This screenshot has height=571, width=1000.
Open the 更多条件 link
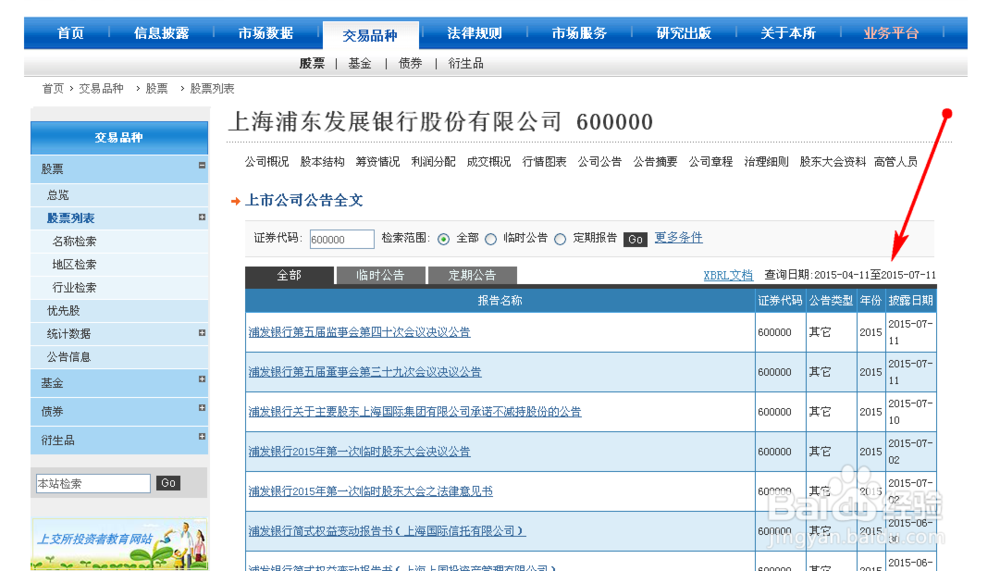click(x=679, y=237)
